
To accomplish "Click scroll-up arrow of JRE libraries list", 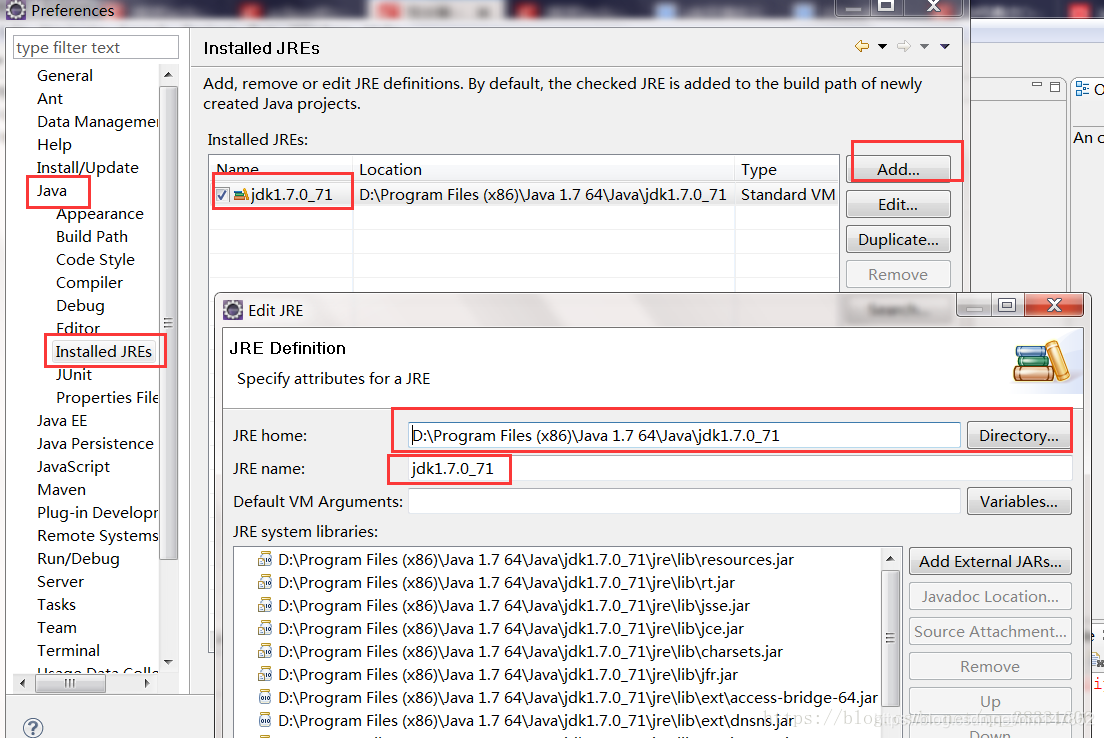I will coord(890,558).
